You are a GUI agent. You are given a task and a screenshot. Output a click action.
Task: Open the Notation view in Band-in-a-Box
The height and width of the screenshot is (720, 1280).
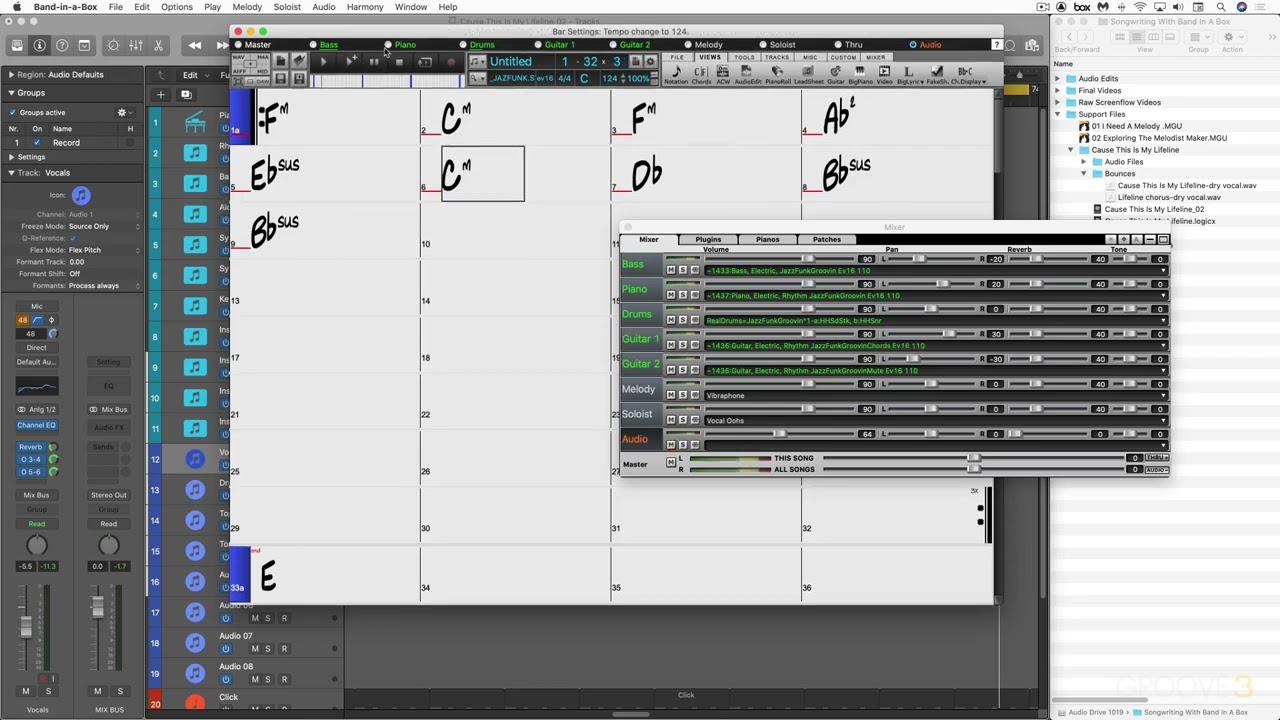coord(676,73)
